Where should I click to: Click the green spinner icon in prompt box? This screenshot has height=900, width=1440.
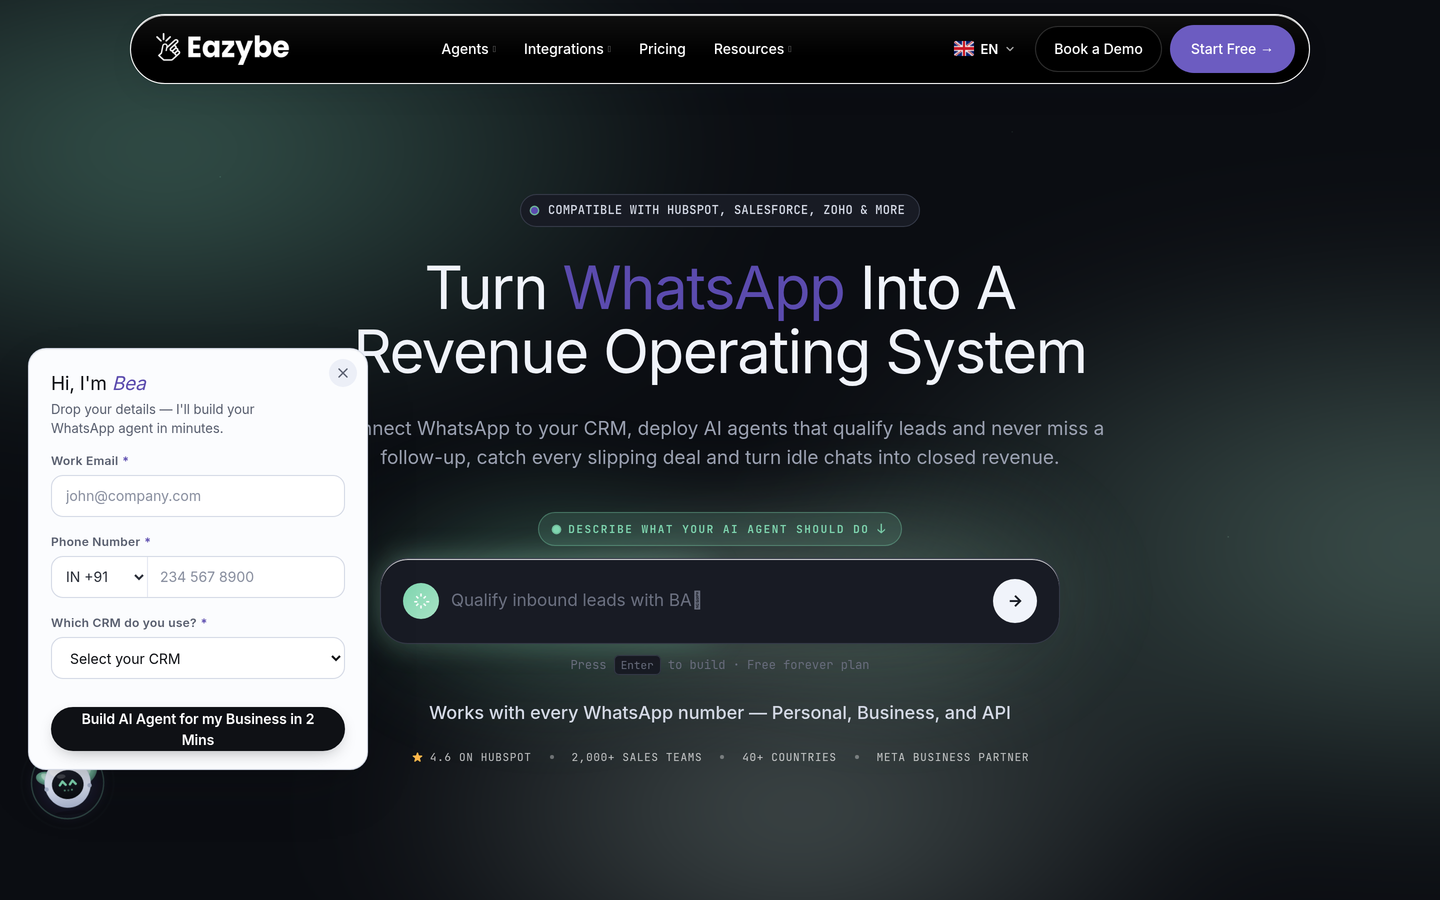coord(421,601)
